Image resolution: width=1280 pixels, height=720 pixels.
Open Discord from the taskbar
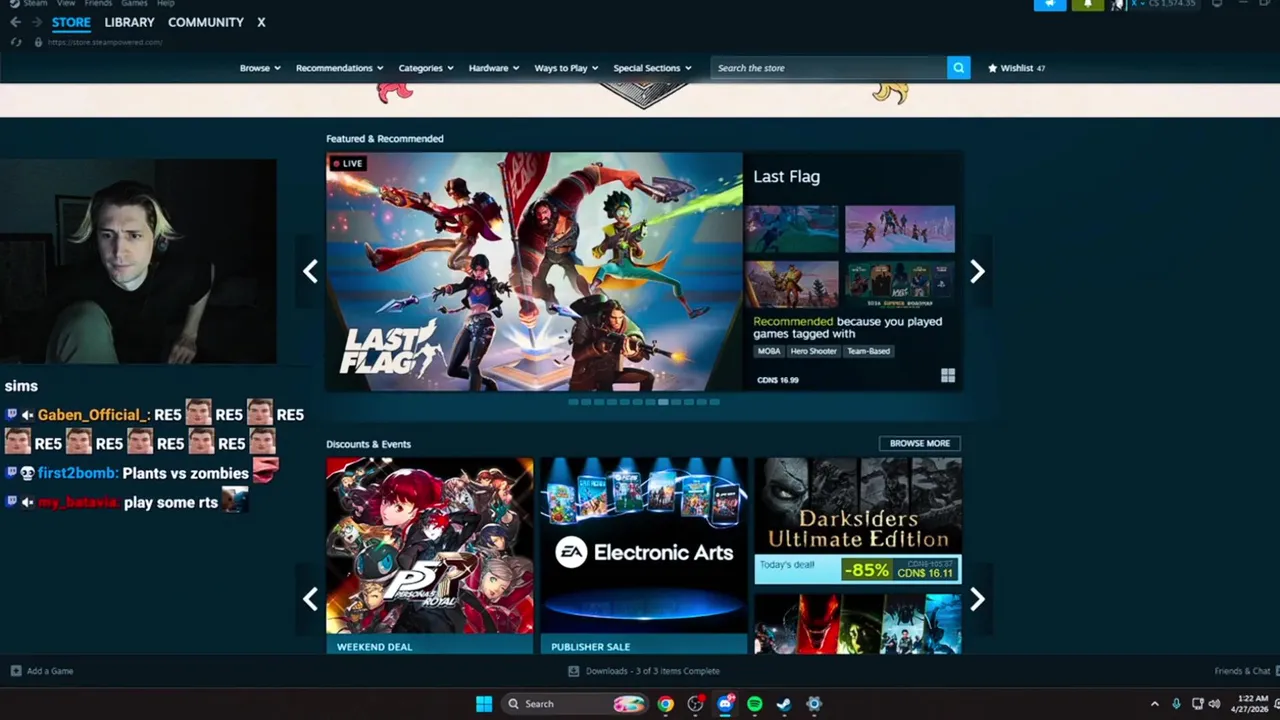pos(725,704)
